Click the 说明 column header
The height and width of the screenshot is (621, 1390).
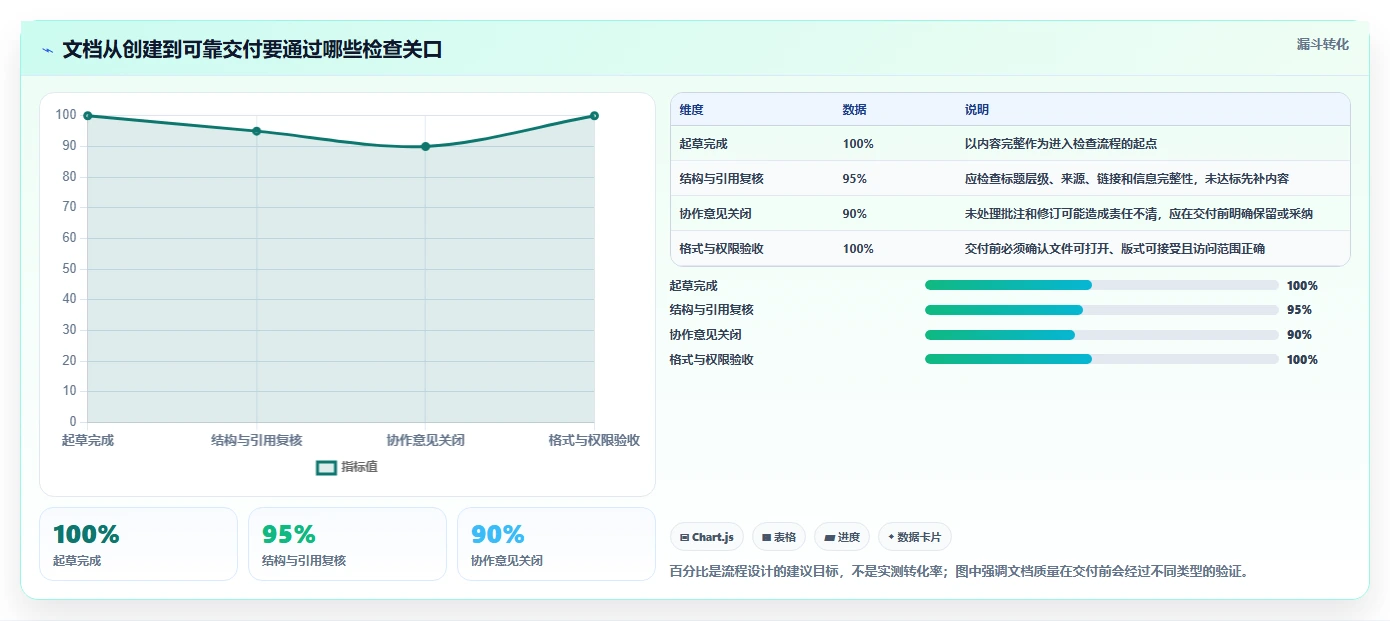pyautogui.click(x=976, y=110)
